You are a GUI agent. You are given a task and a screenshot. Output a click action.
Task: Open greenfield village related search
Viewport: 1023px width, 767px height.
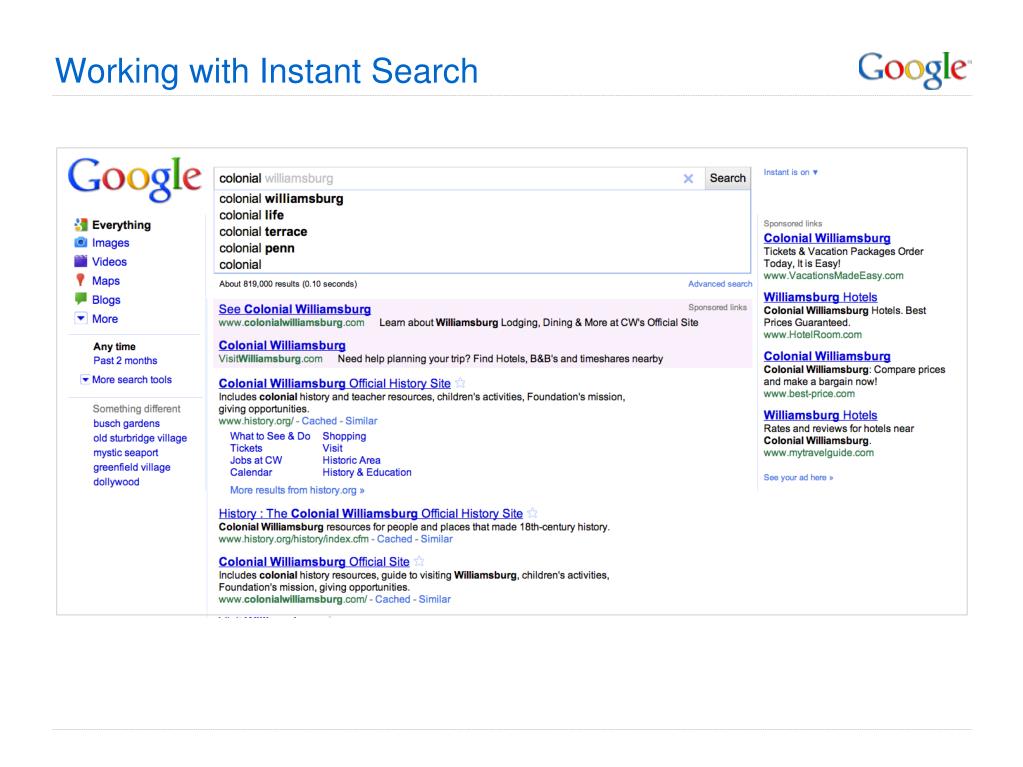(131, 467)
